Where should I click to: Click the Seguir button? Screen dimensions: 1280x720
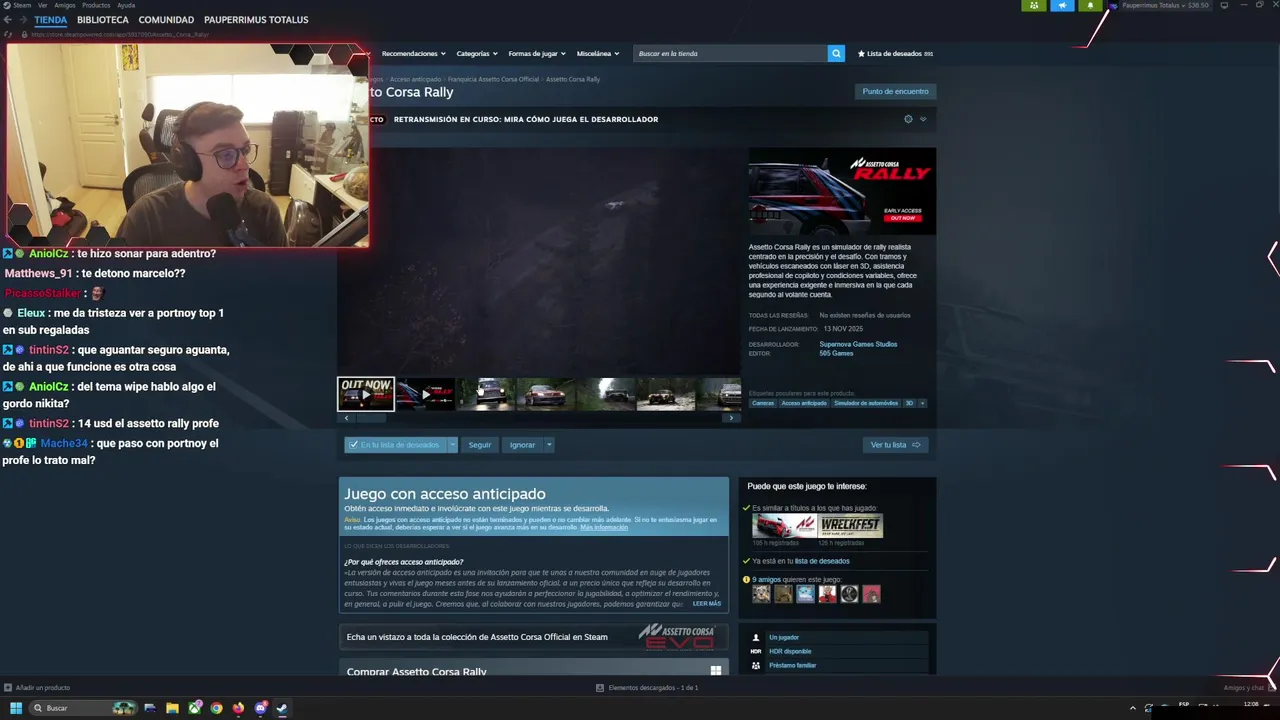point(480,445)
